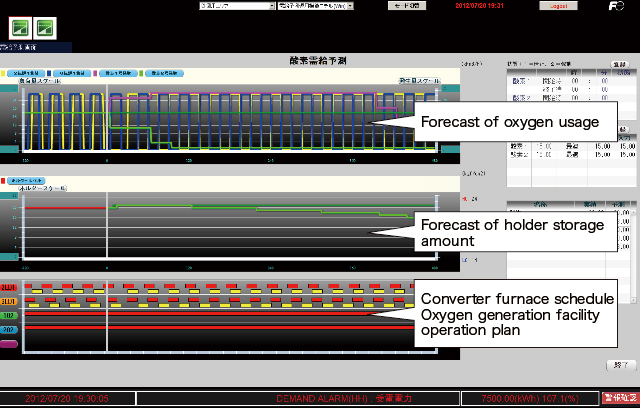Open the red-bordered green chart icon
Image resolution: width=640 pixels, height=408 pixels.
pyautogui.click(x=20, y=28)
